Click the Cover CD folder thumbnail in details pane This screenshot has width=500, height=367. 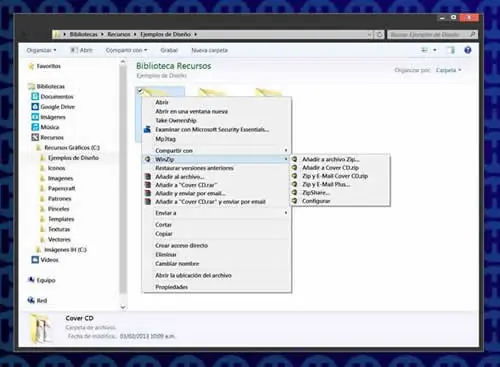[x=42, y=329]
